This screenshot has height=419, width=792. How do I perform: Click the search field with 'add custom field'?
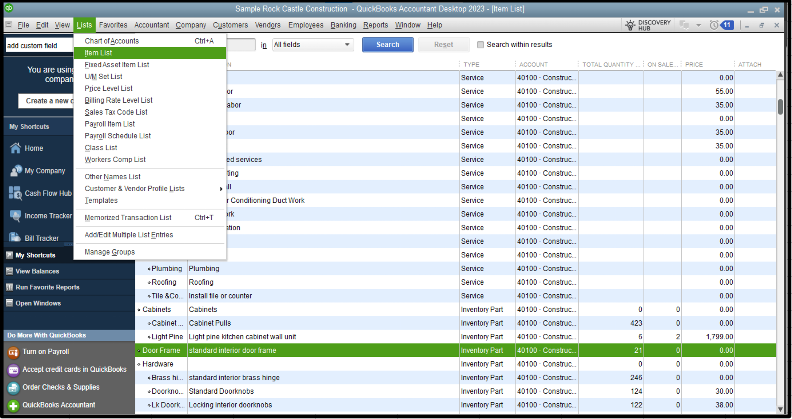pos(39,45)
